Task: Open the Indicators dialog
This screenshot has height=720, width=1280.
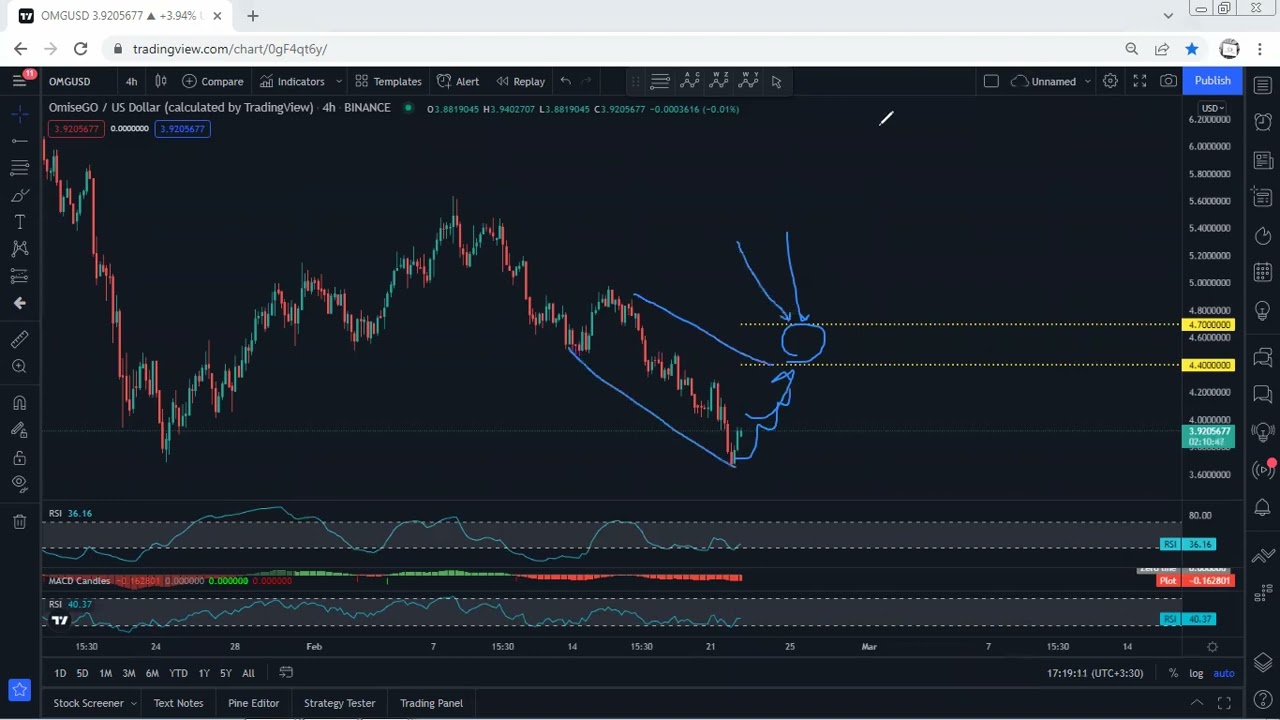Action: coord(292,81)
